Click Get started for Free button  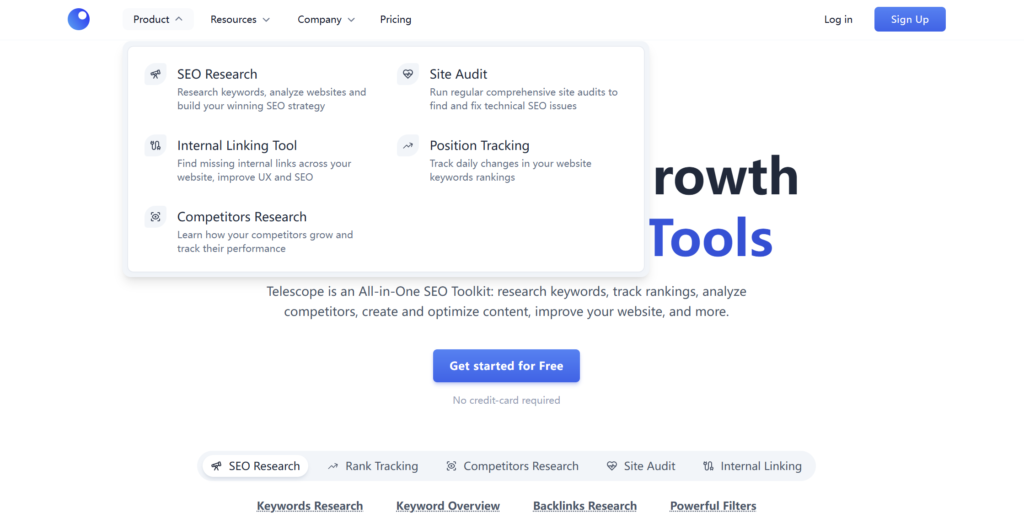506,366
